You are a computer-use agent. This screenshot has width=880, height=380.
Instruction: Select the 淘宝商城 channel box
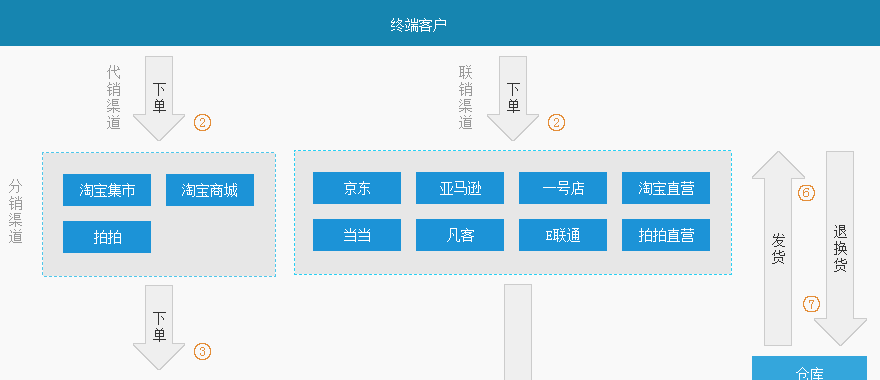point(210,190)
